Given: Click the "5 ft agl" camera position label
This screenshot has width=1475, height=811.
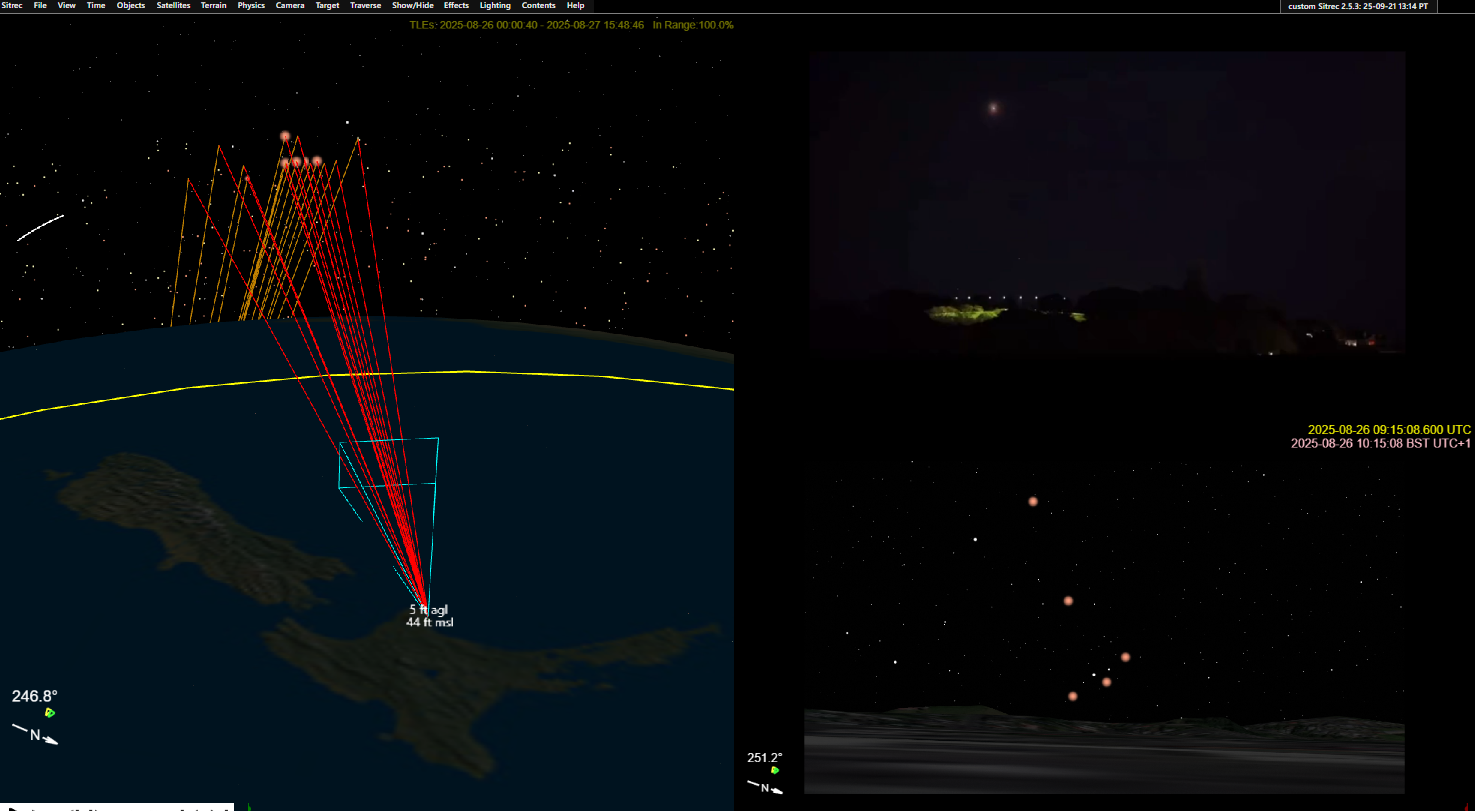Looking at the screenshot, I should (428, 609).
